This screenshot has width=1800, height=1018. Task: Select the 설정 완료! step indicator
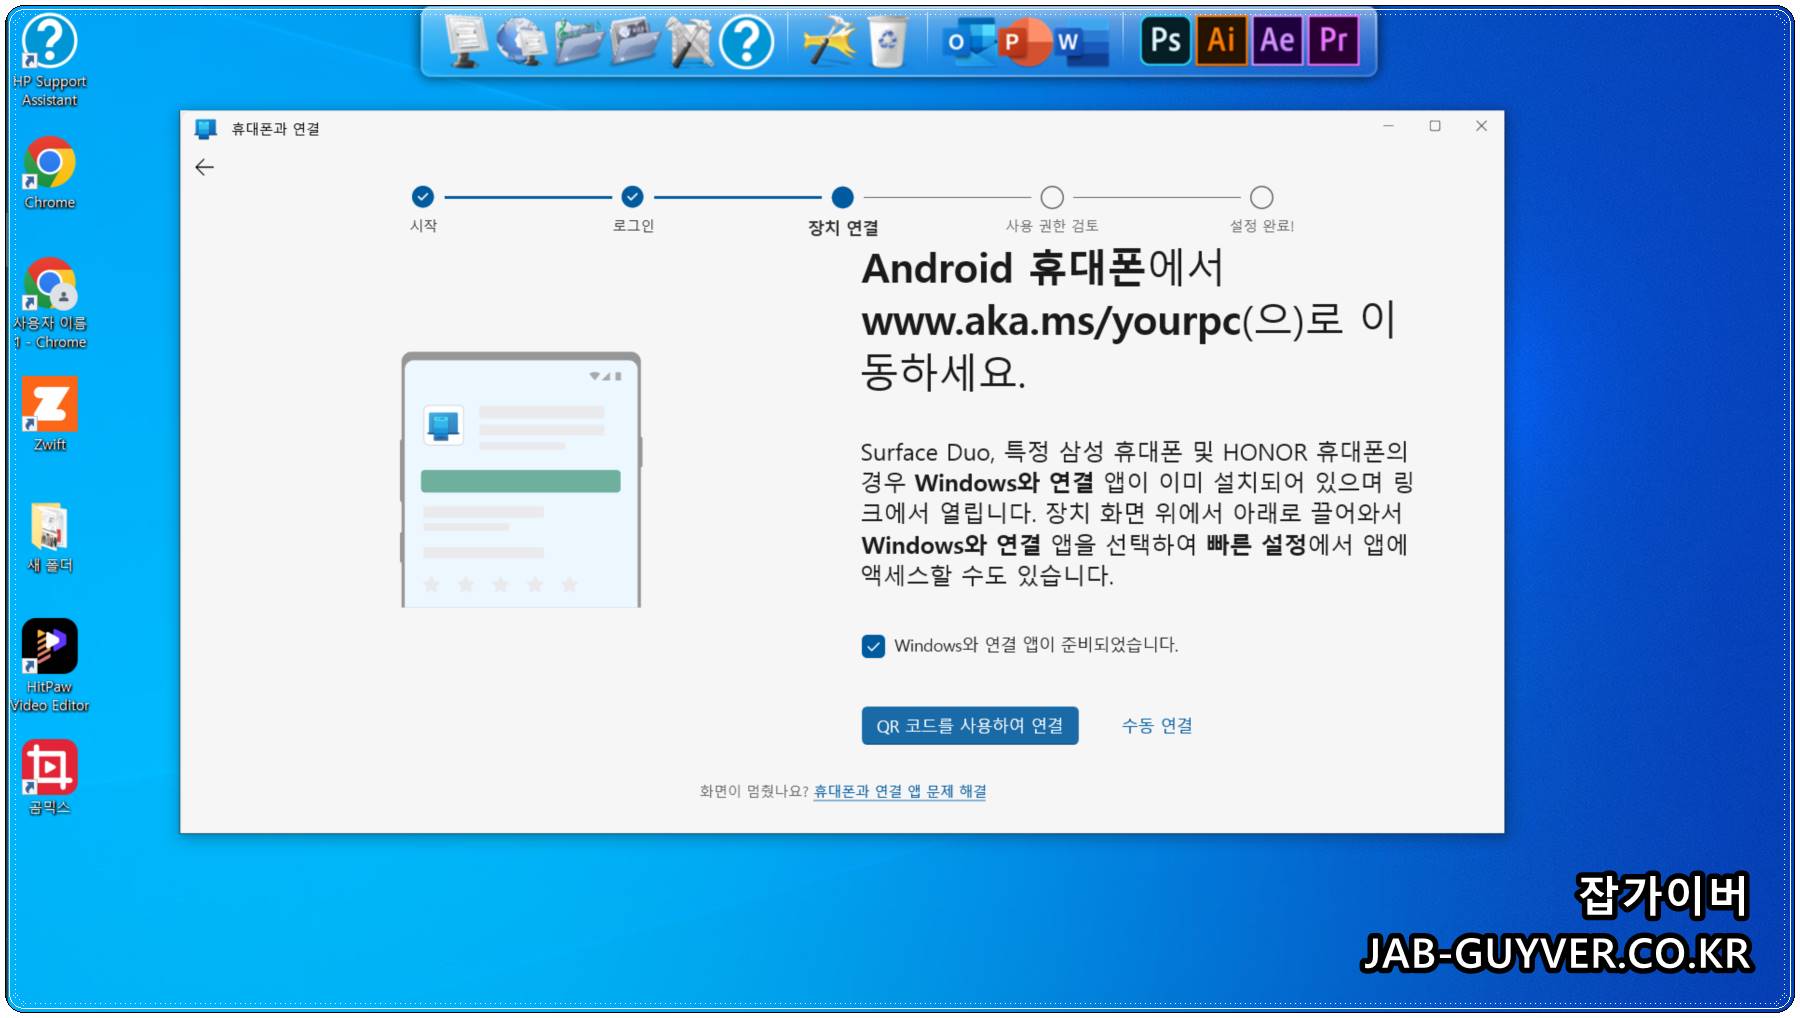point(1262,197)
